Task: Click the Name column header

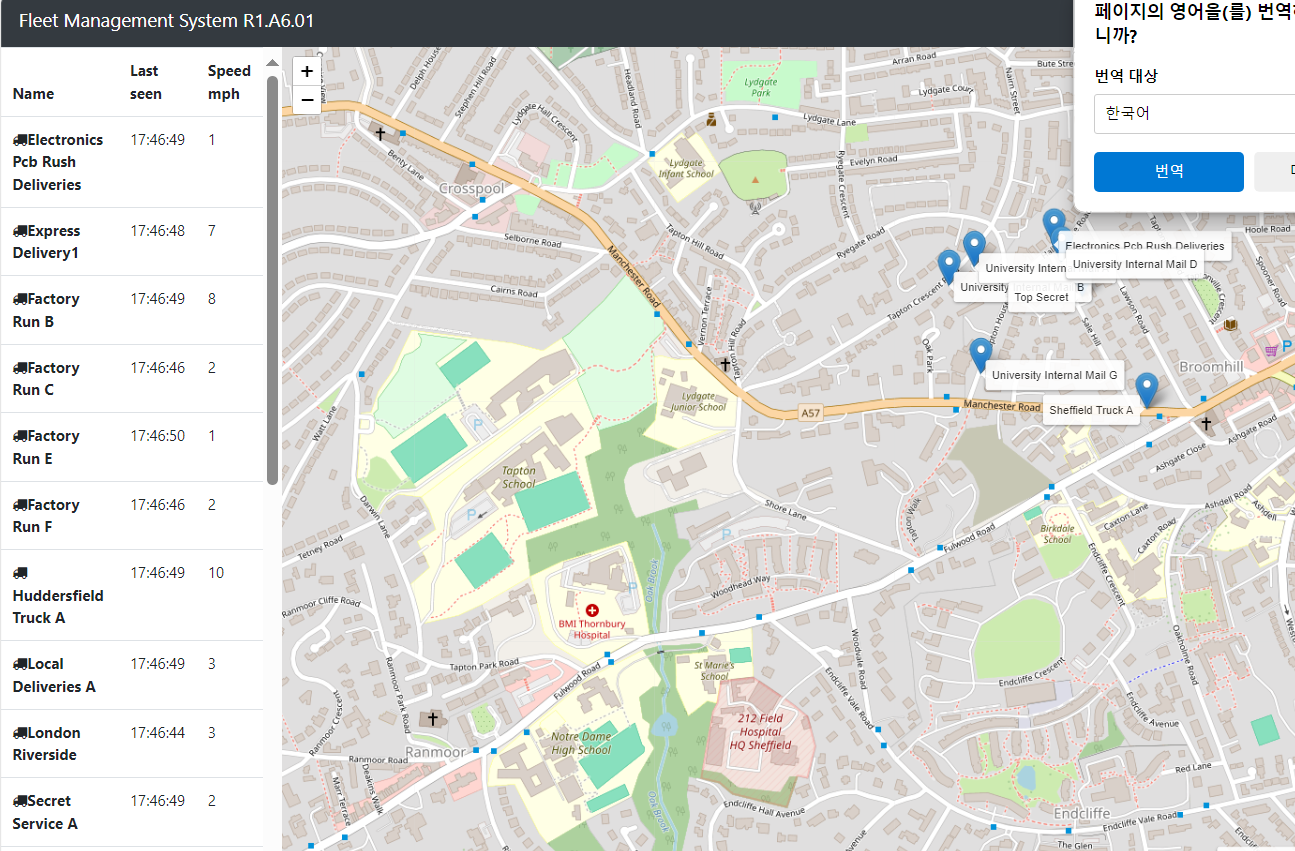Action: coord(33,94)
